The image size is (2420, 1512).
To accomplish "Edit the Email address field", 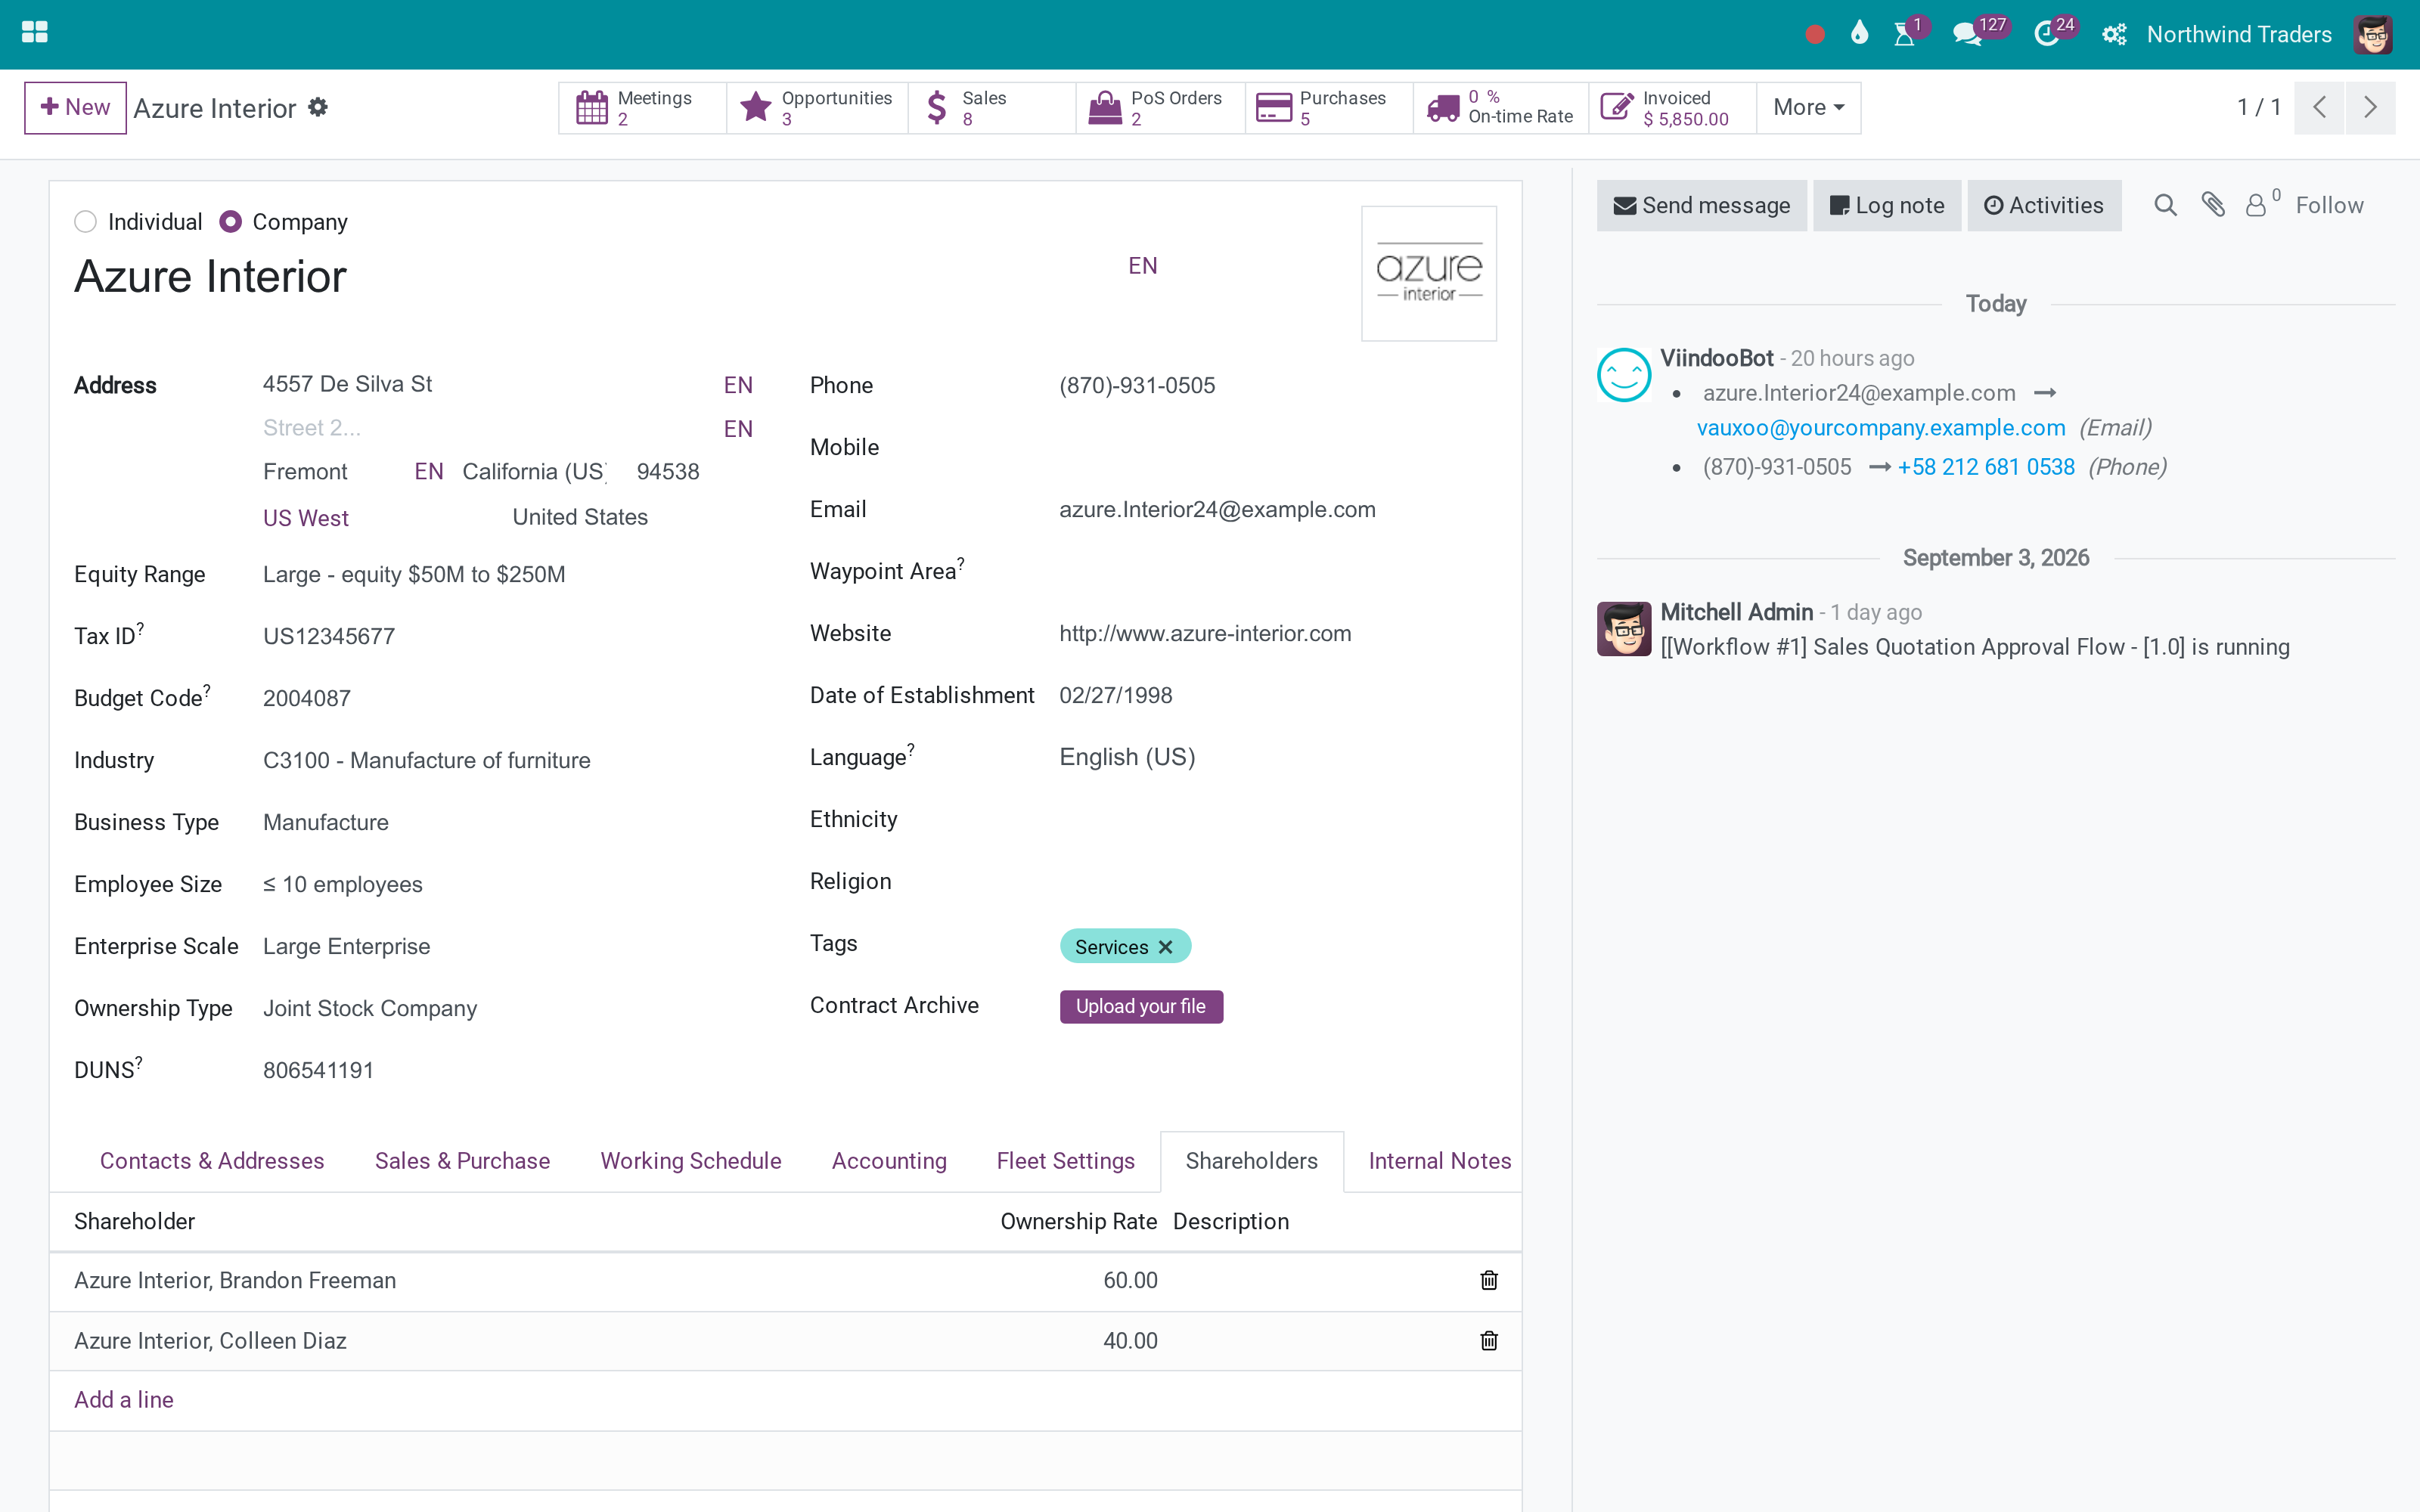I will tap(1277, 509).
